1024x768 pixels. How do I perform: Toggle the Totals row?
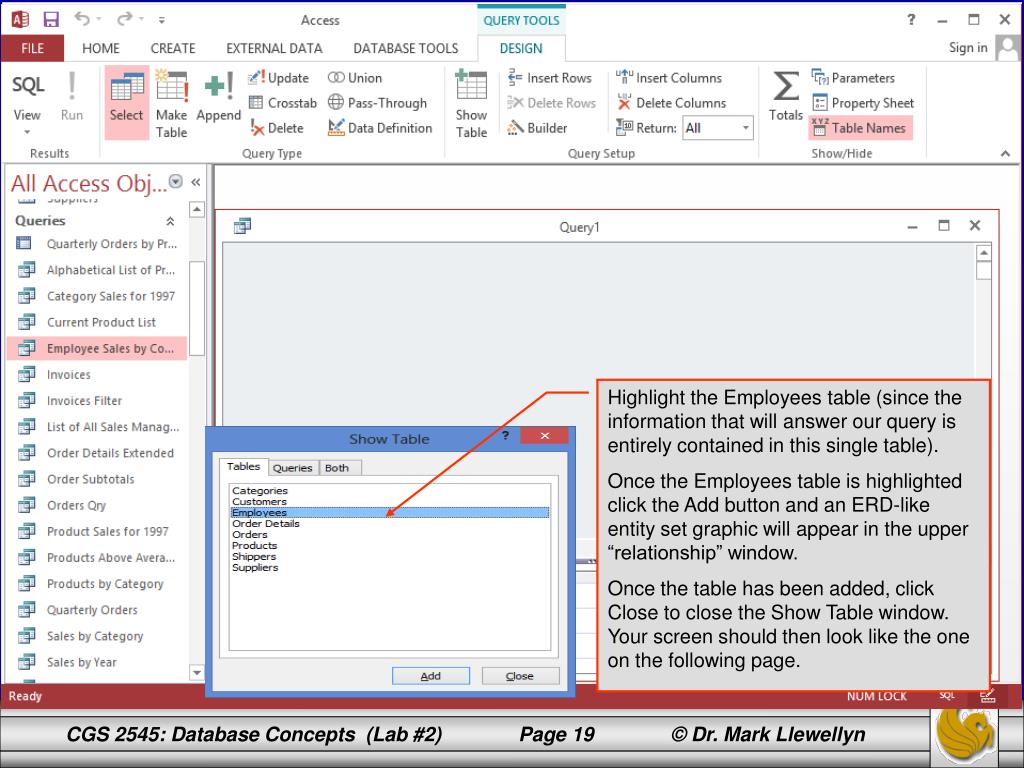coord(786,97)
